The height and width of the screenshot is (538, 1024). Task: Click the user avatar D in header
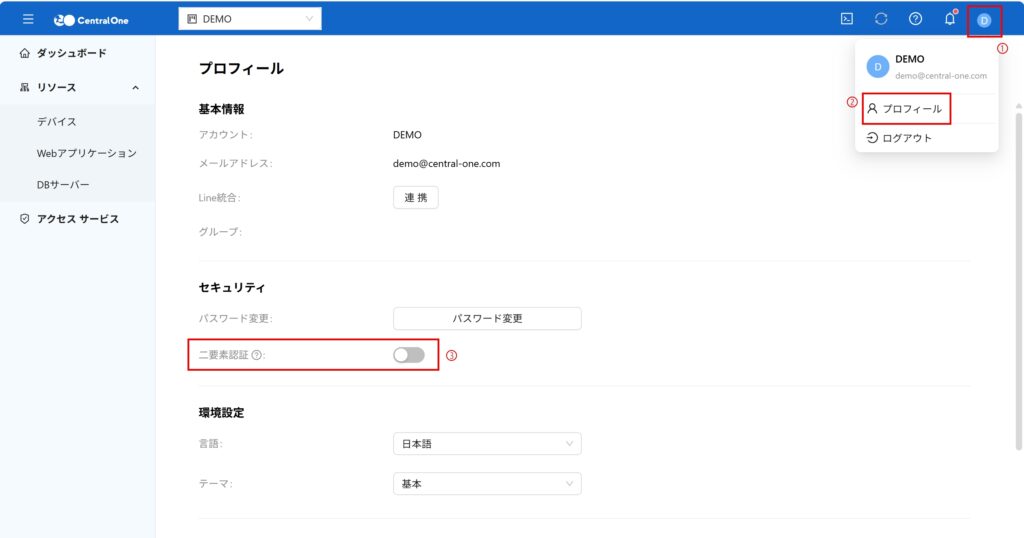(984, 20)
